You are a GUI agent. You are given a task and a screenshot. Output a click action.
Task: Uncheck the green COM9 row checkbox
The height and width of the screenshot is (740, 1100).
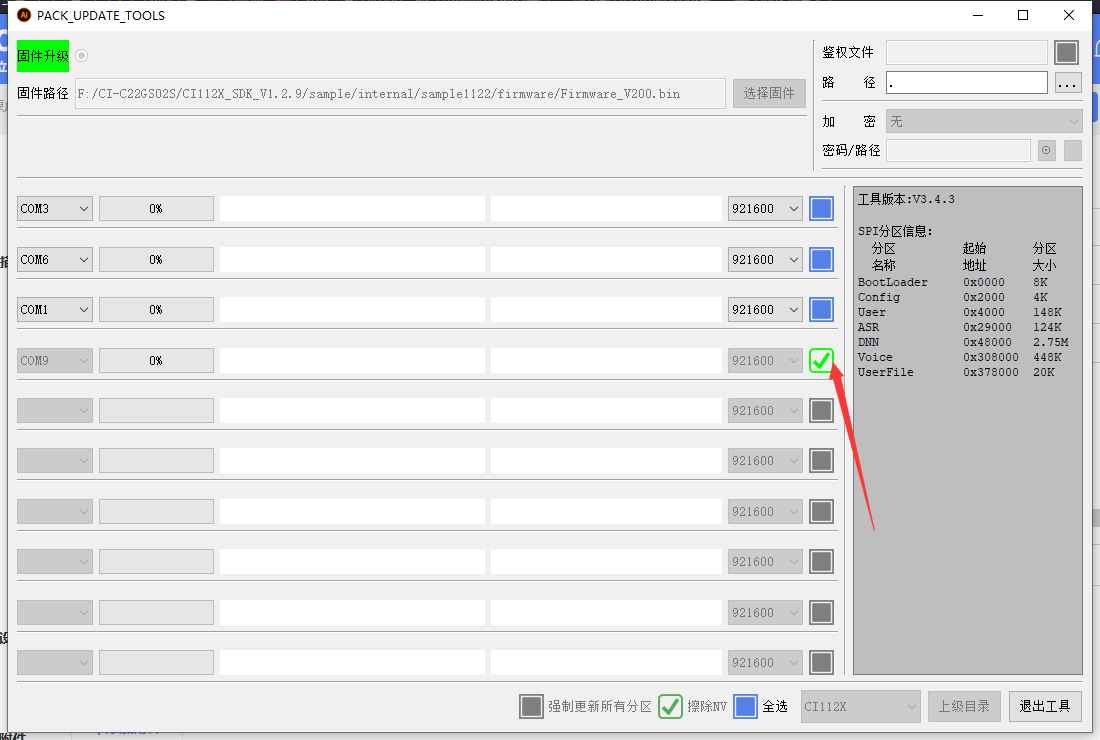pyautogui.click(x=821, y=361)
